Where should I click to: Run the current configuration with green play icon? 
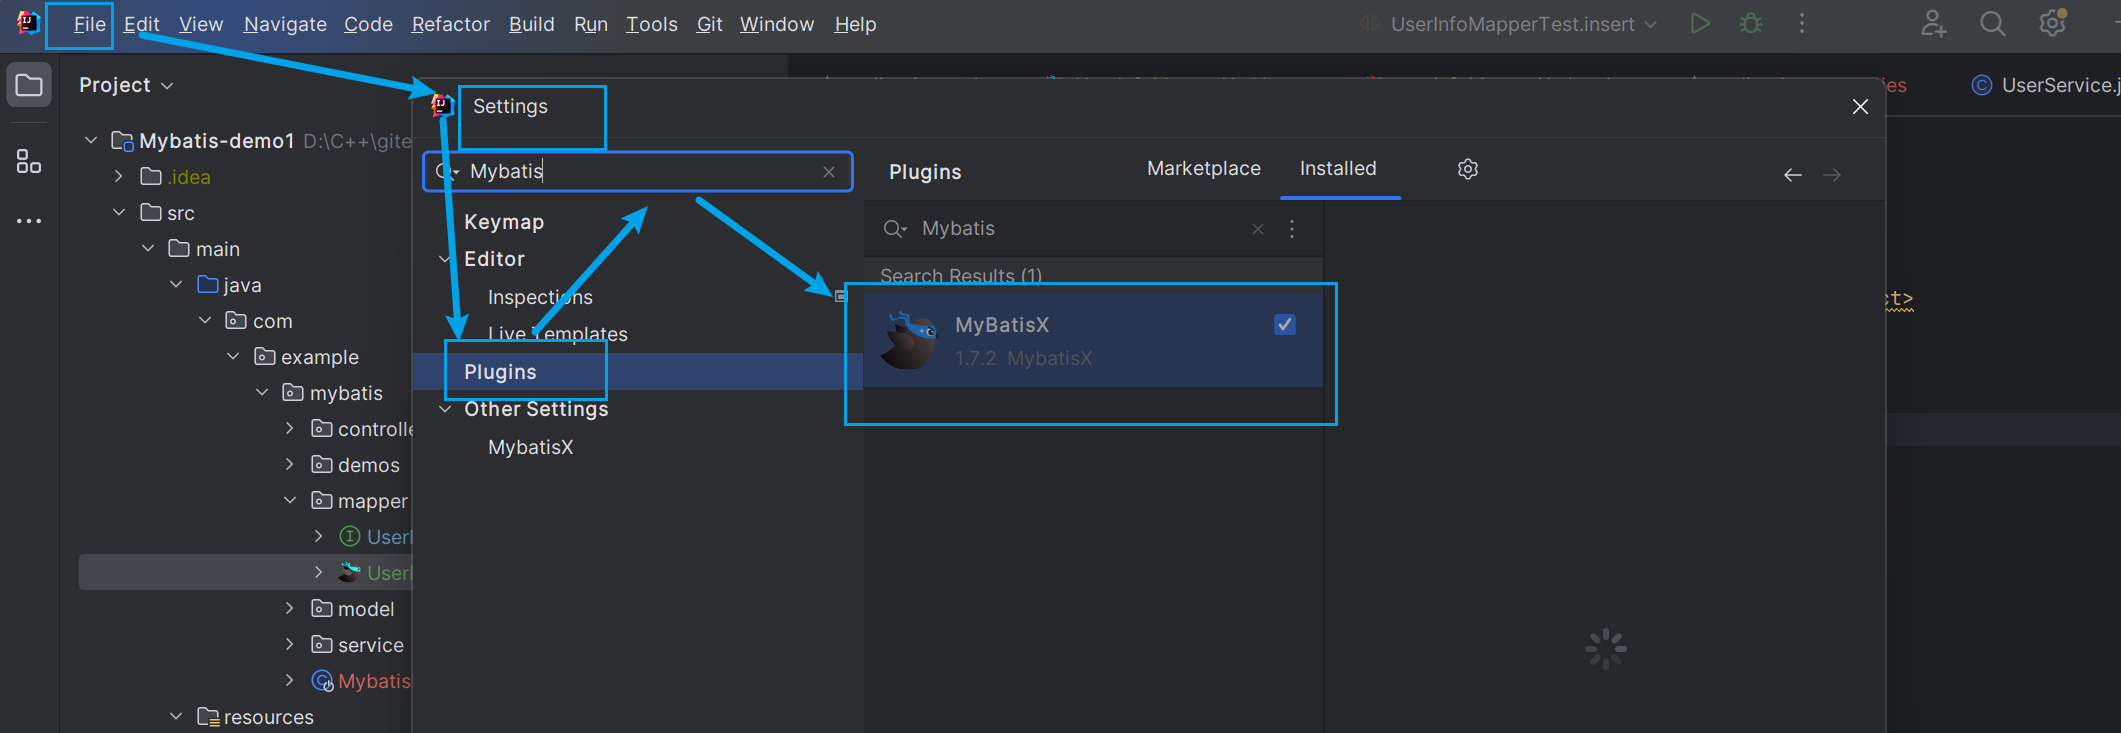click(x=1699, y=23)
